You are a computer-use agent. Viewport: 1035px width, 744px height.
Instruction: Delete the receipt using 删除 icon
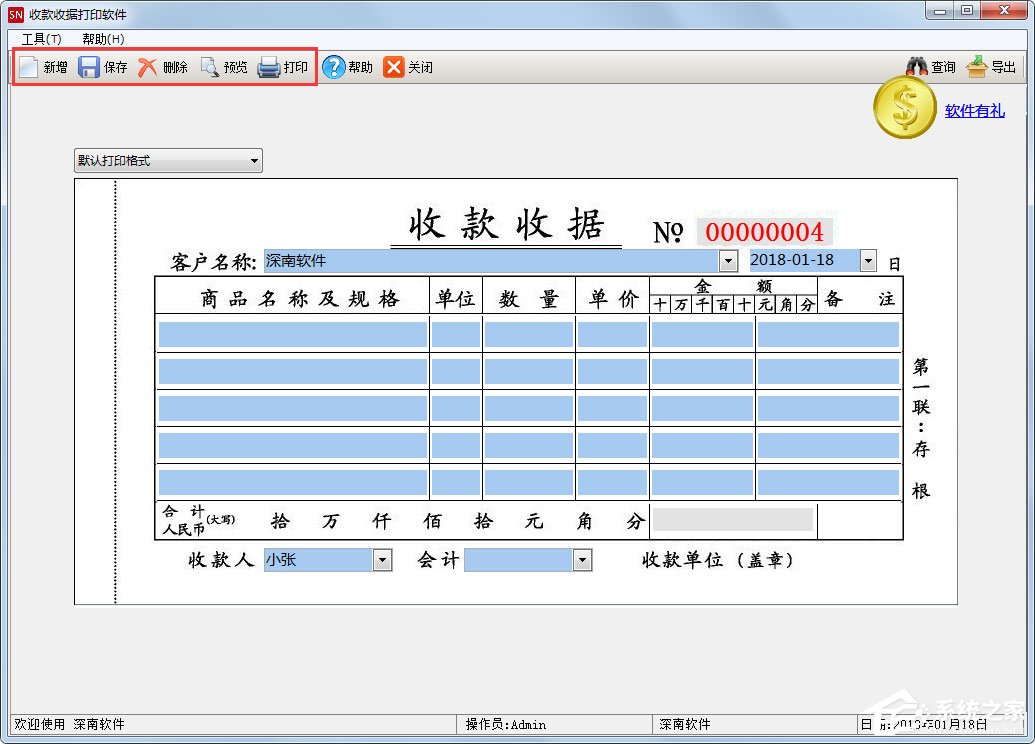pos(148,67)
